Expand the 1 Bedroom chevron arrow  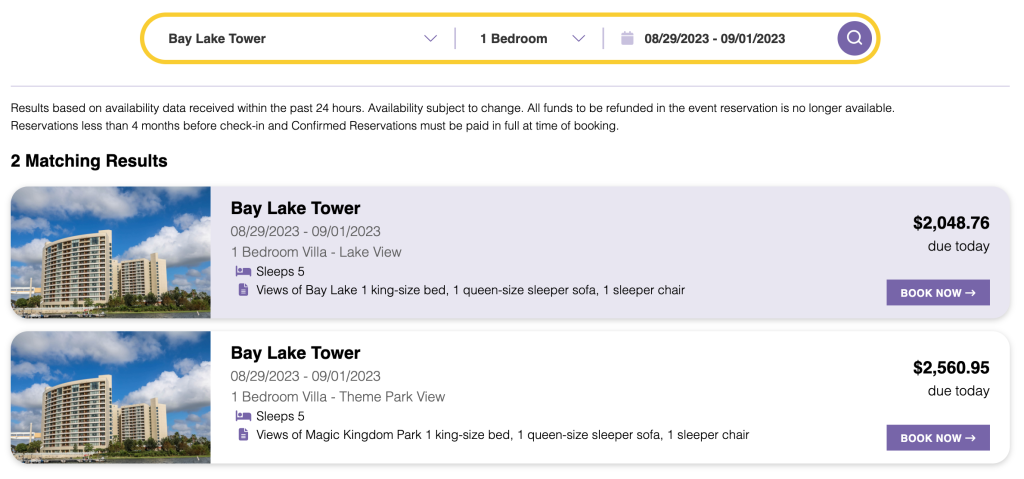tap(578, 39)
